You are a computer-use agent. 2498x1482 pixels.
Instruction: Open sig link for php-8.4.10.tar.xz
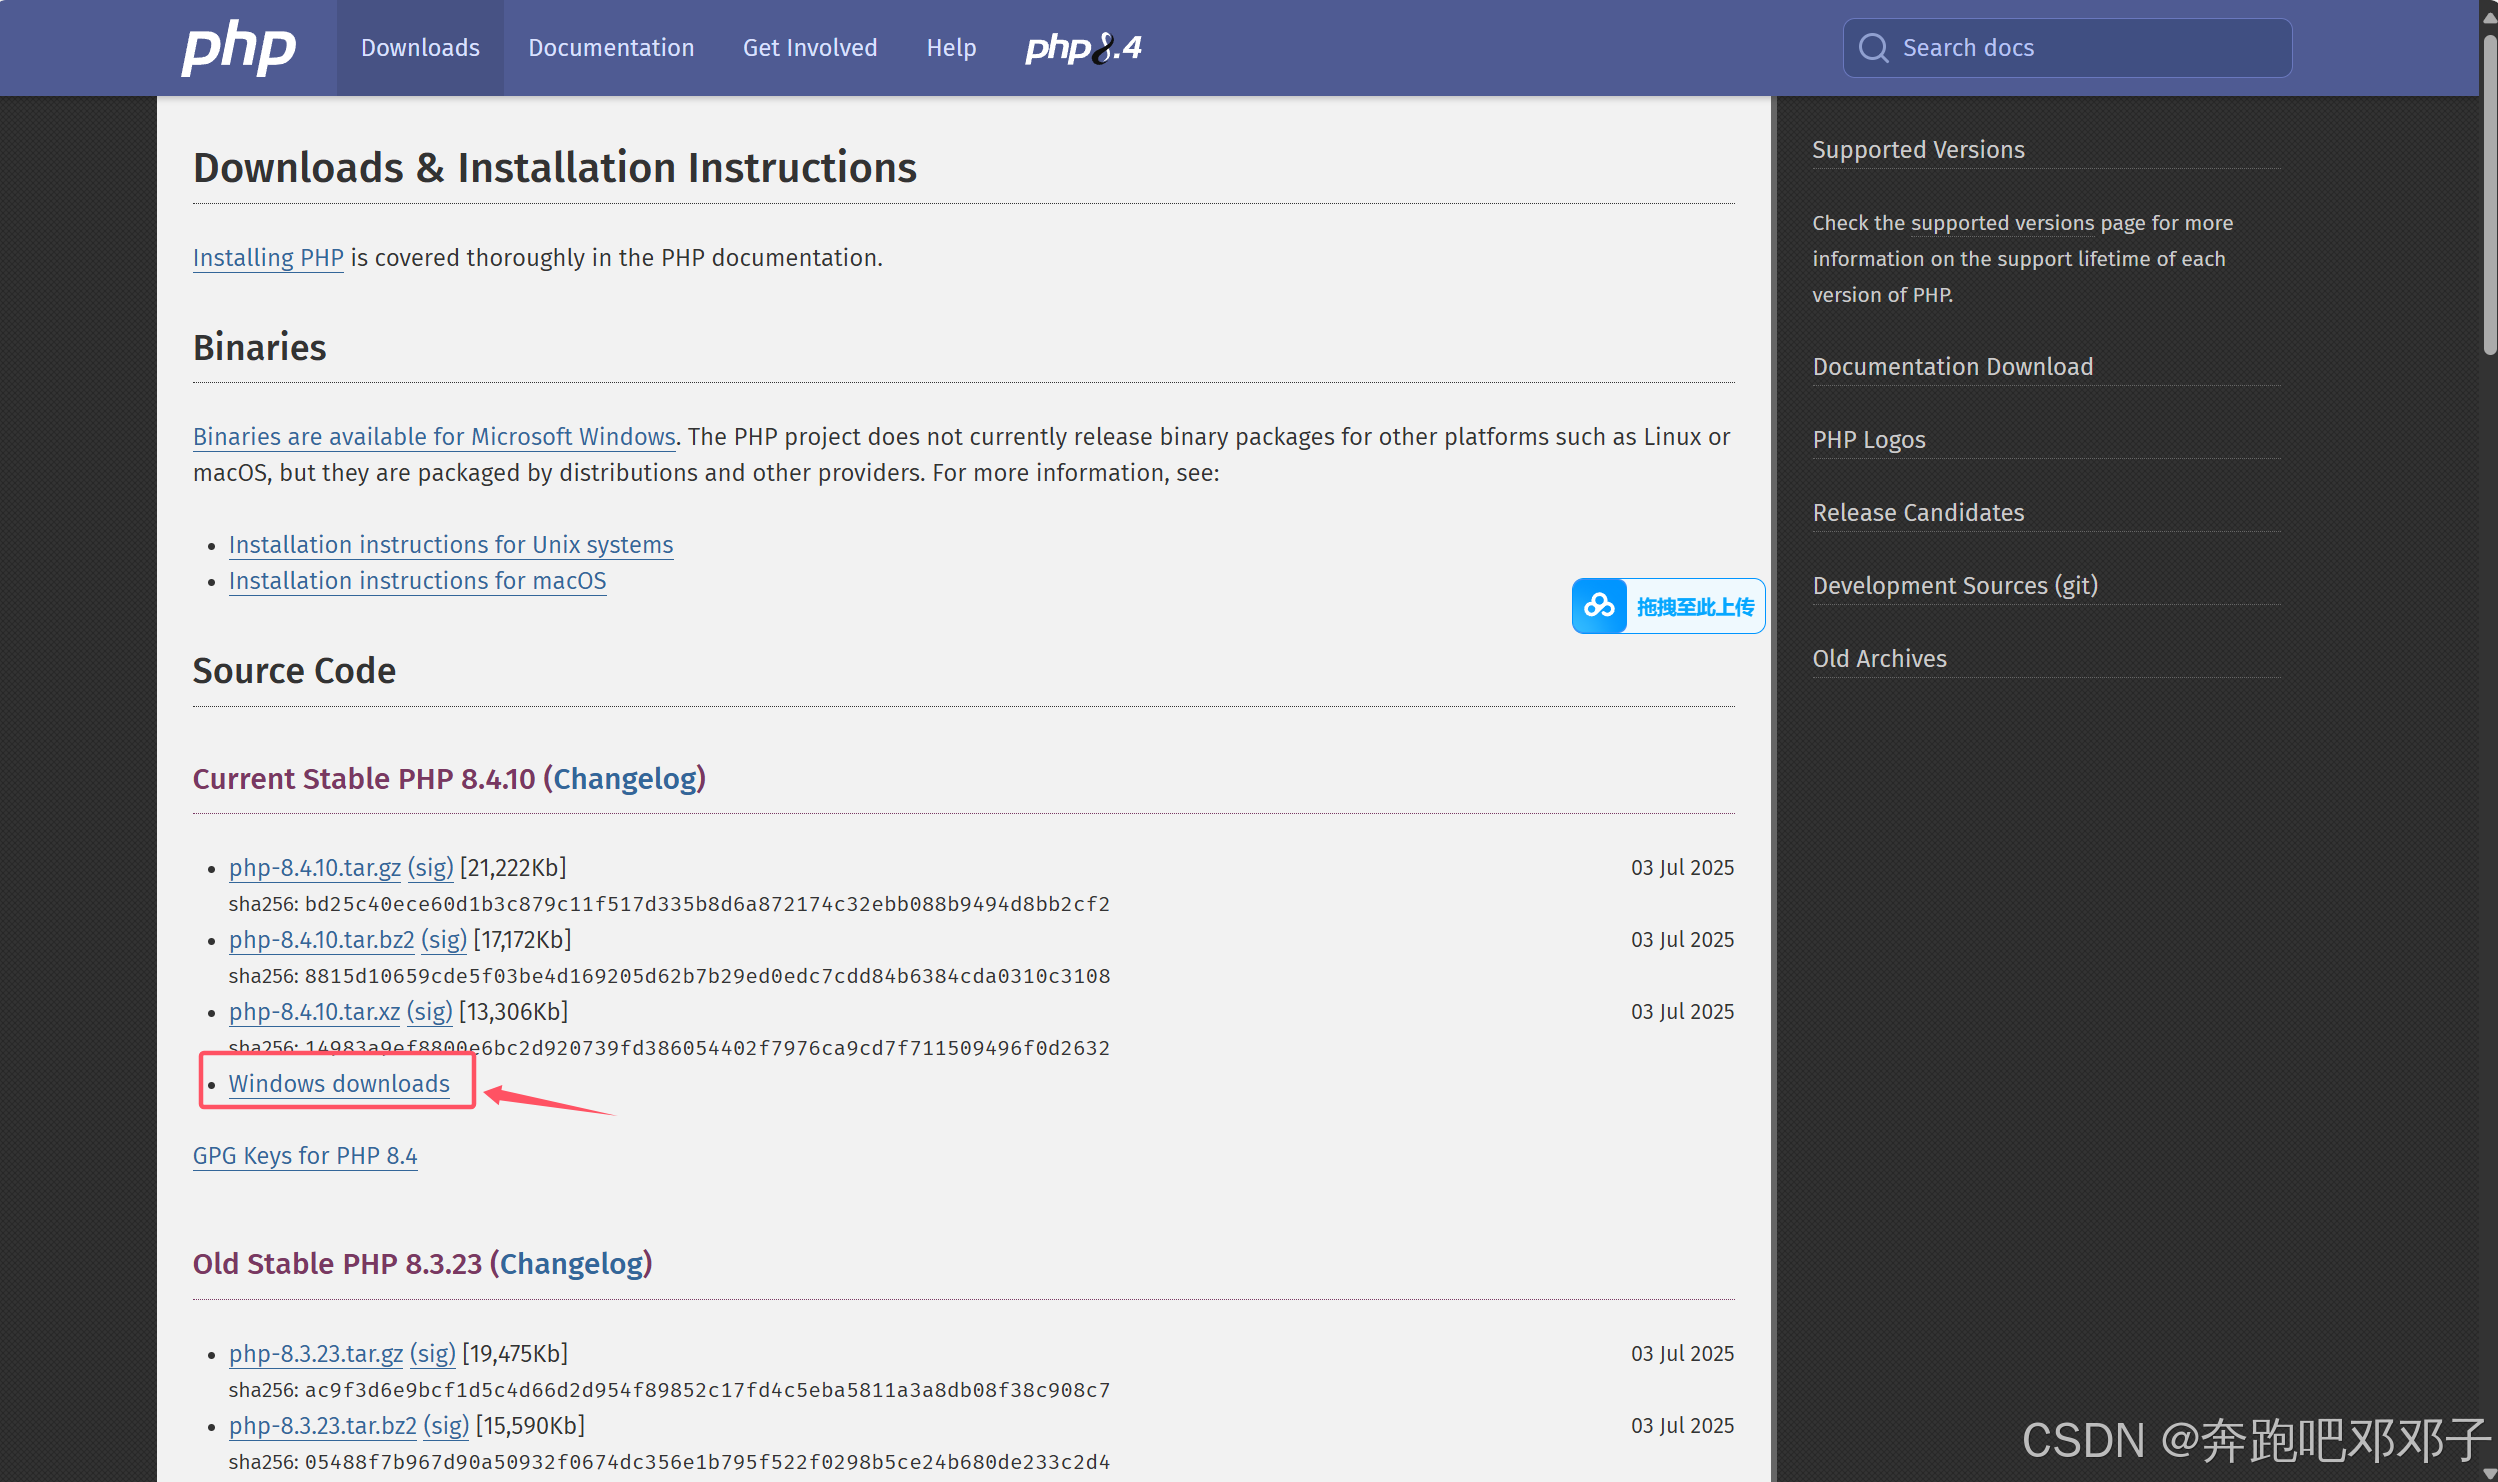(430, 1012)
